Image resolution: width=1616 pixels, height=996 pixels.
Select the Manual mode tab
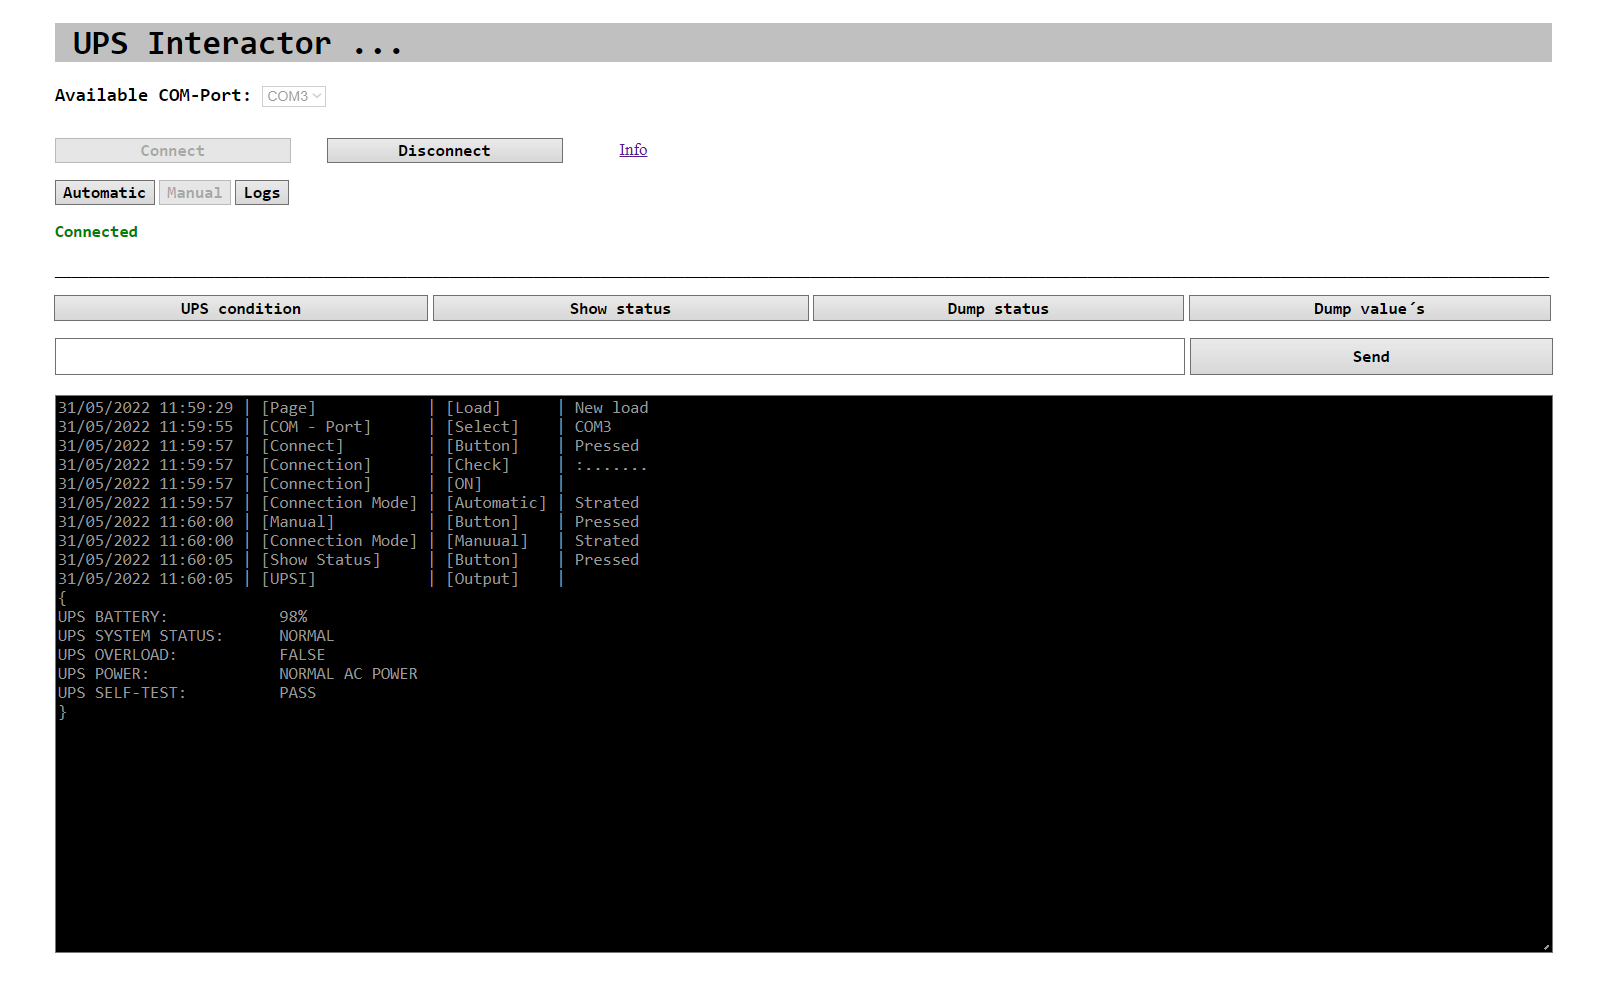[x=194, y=193]
